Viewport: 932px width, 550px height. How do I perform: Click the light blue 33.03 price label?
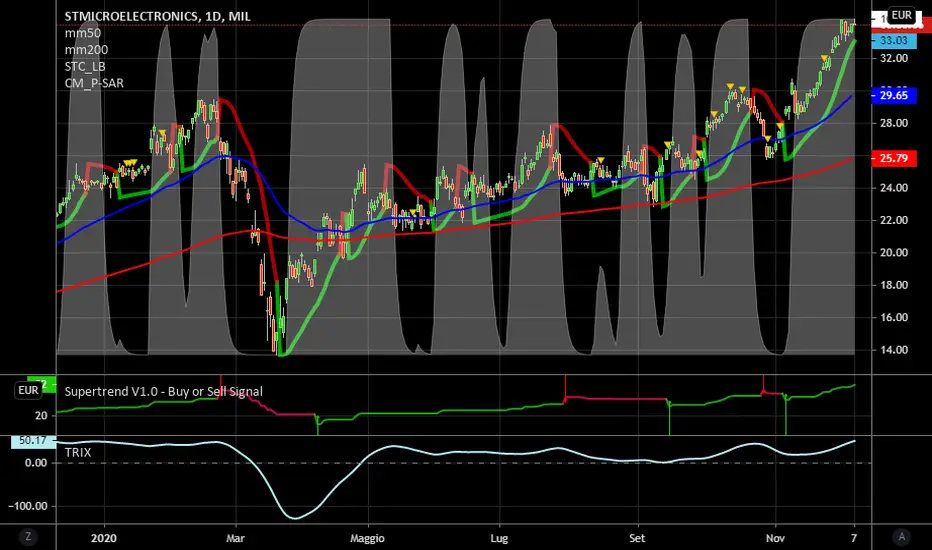click(891, 41)
